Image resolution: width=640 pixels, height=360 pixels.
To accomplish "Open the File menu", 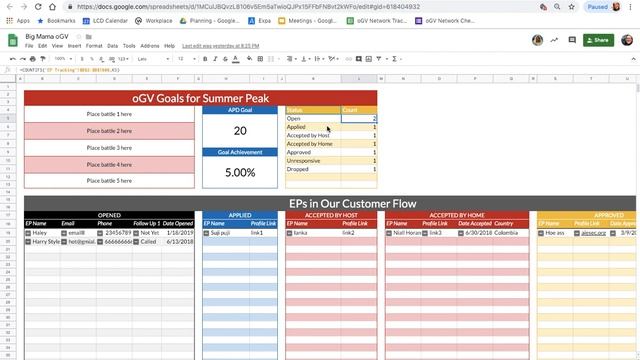I will coord(29,46).
